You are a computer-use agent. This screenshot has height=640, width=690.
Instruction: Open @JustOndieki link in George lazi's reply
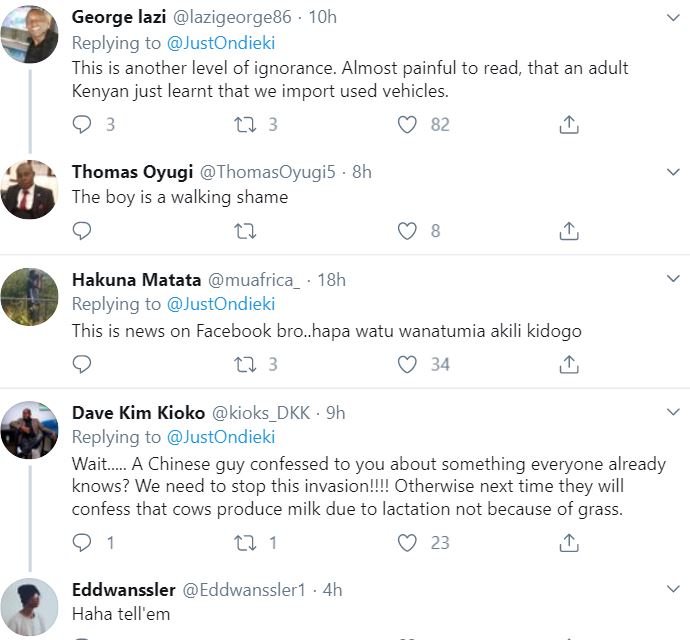pyautogui.click(x=221, y=43)
